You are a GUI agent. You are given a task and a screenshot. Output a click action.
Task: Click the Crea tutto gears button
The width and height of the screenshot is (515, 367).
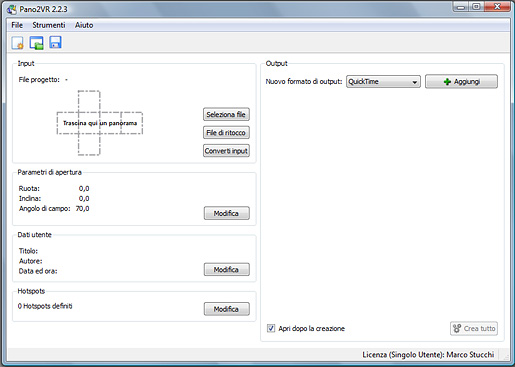coord(474,328)
